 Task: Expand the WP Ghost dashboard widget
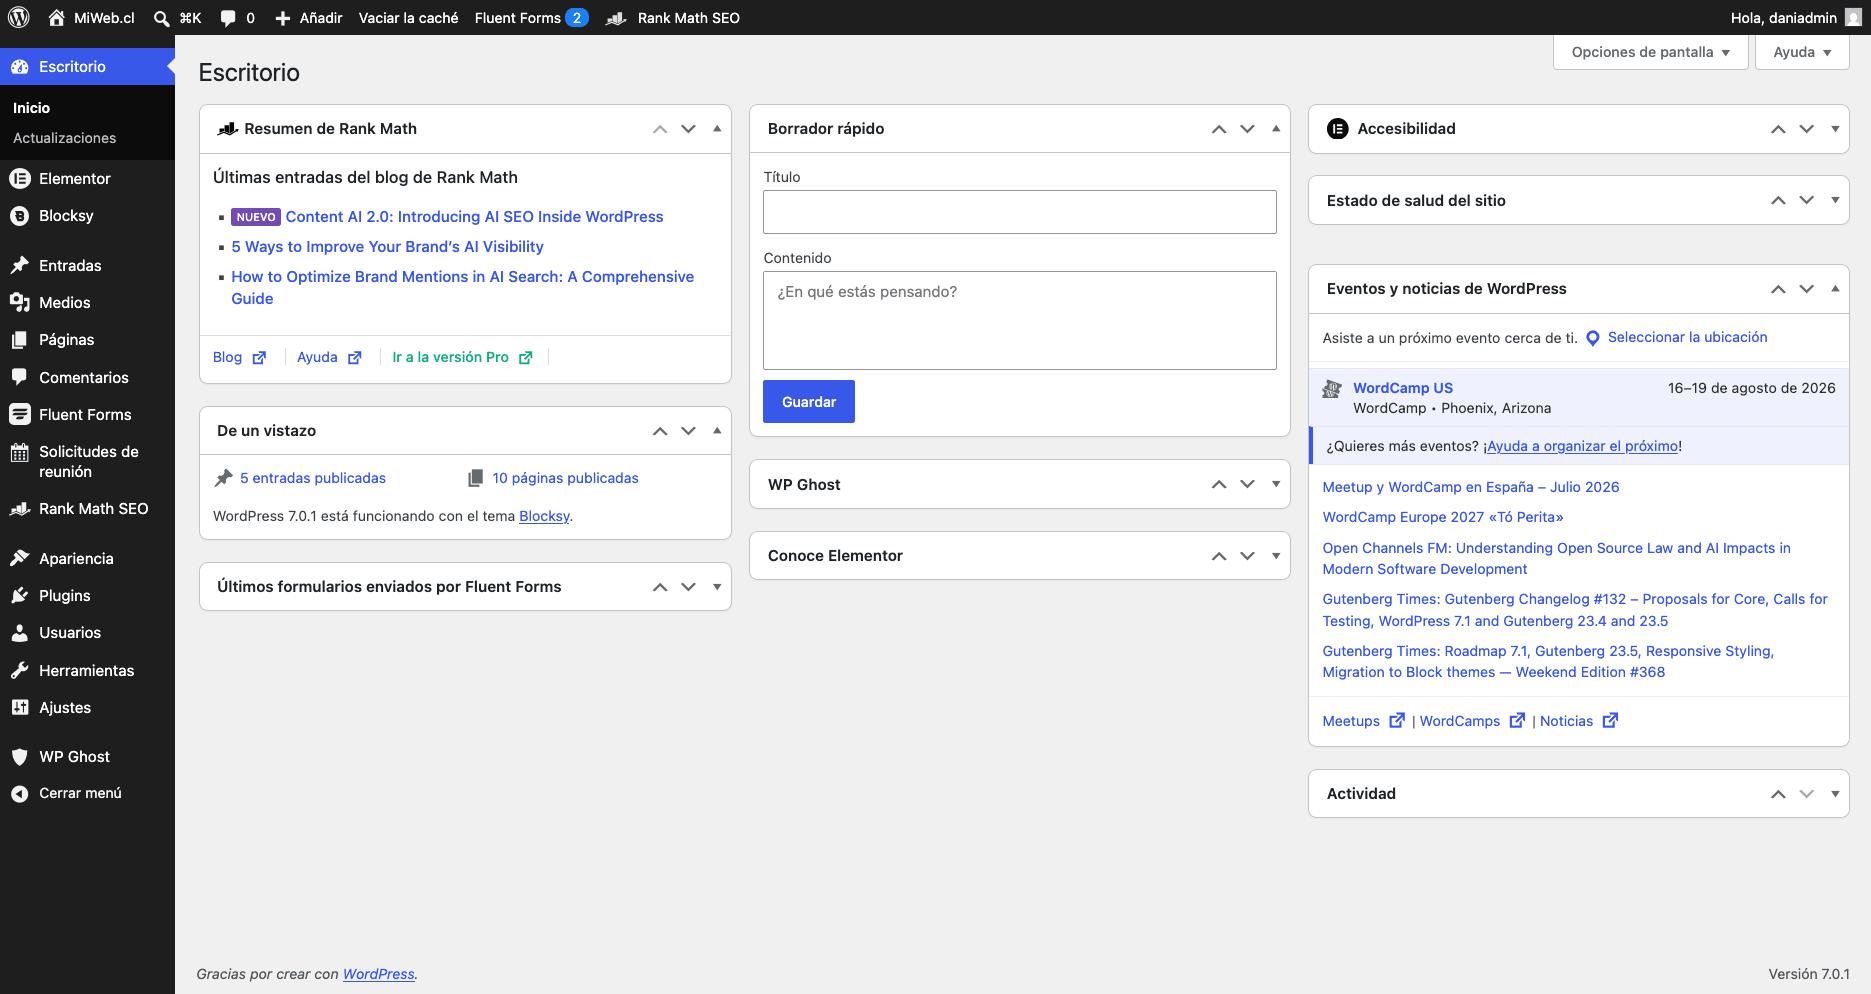click(1276, 484)
